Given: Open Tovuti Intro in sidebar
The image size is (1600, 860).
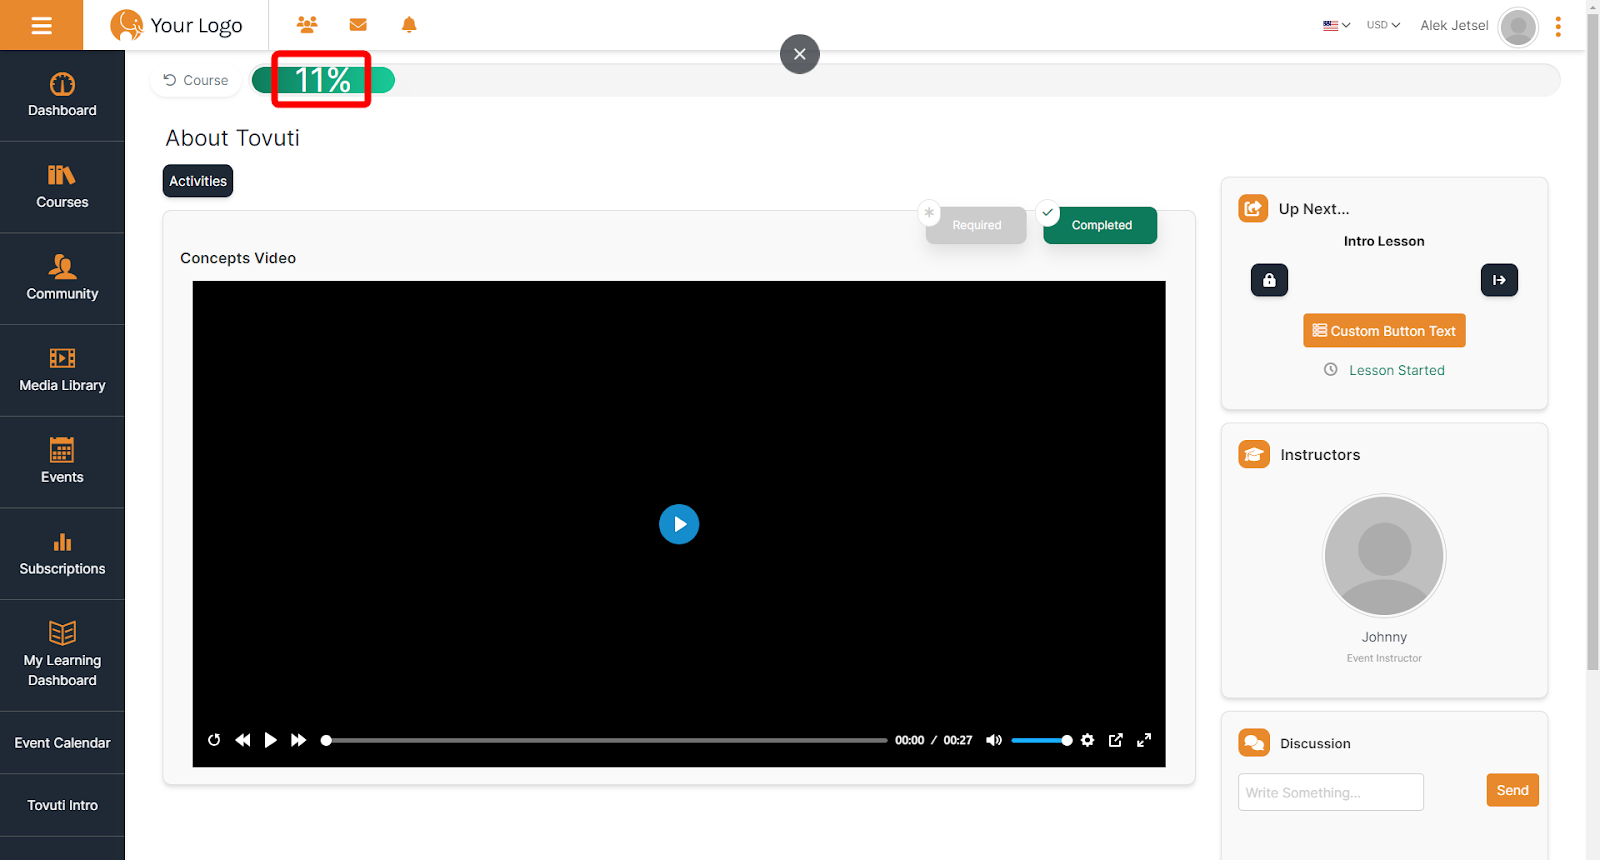Looking at the screenshot, I should 62,805.
